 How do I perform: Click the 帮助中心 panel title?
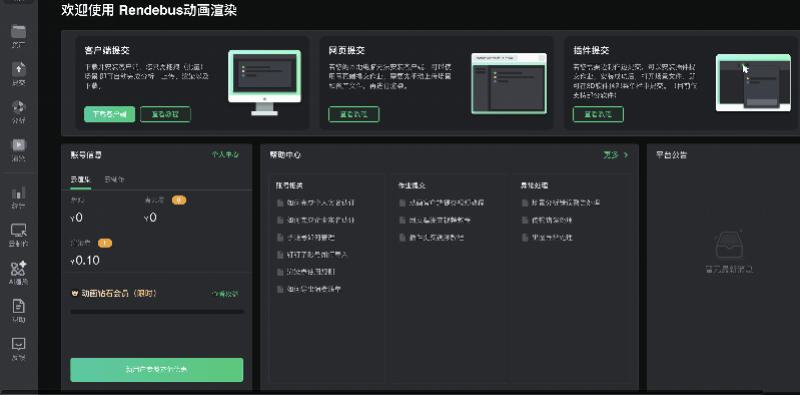285,155
